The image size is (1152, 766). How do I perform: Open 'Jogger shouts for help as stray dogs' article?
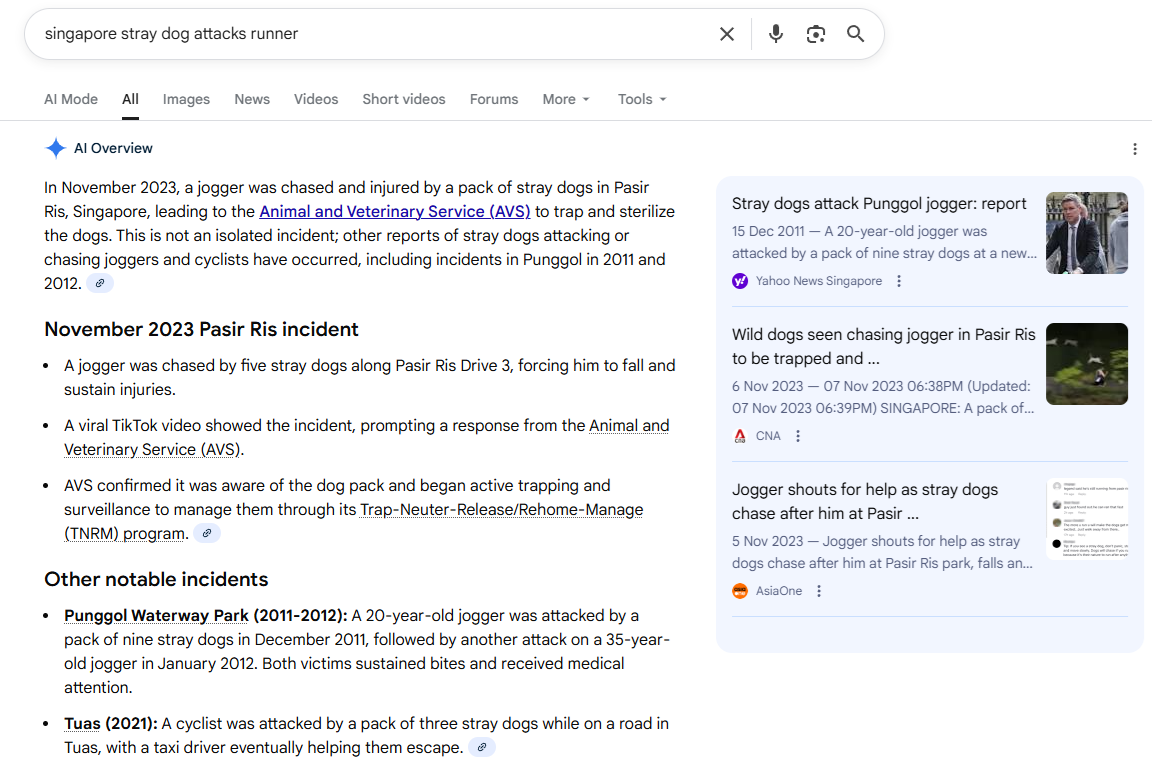[865, 501]
